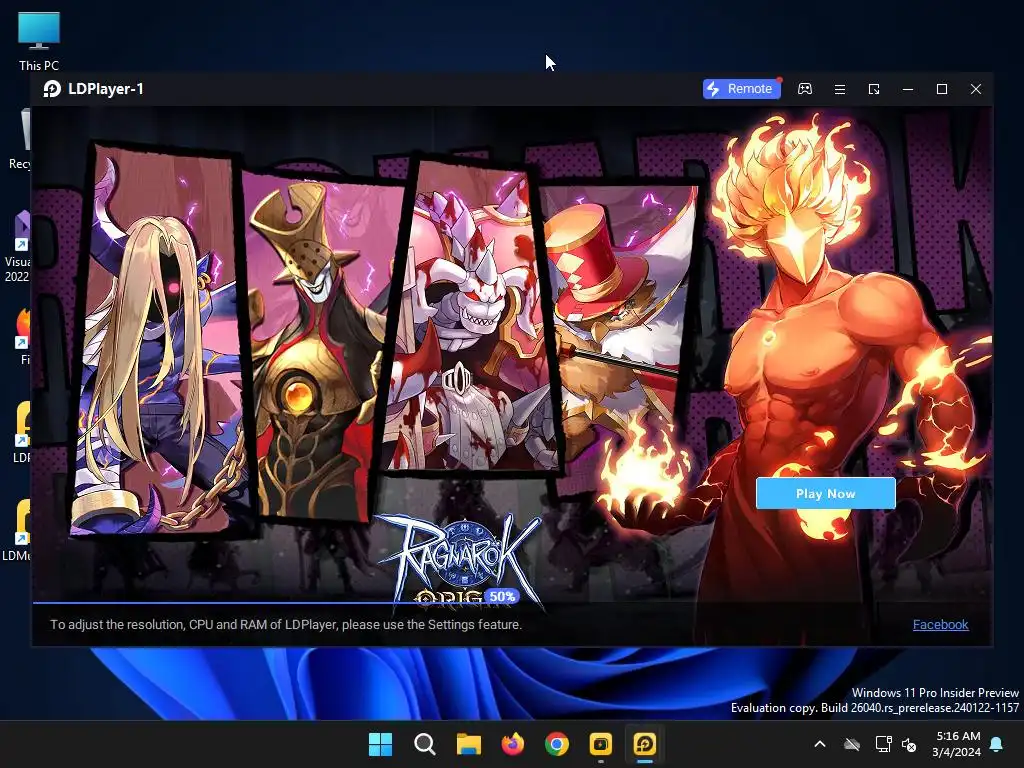Select the Firefox desktop shortcut

pos(24,337)
